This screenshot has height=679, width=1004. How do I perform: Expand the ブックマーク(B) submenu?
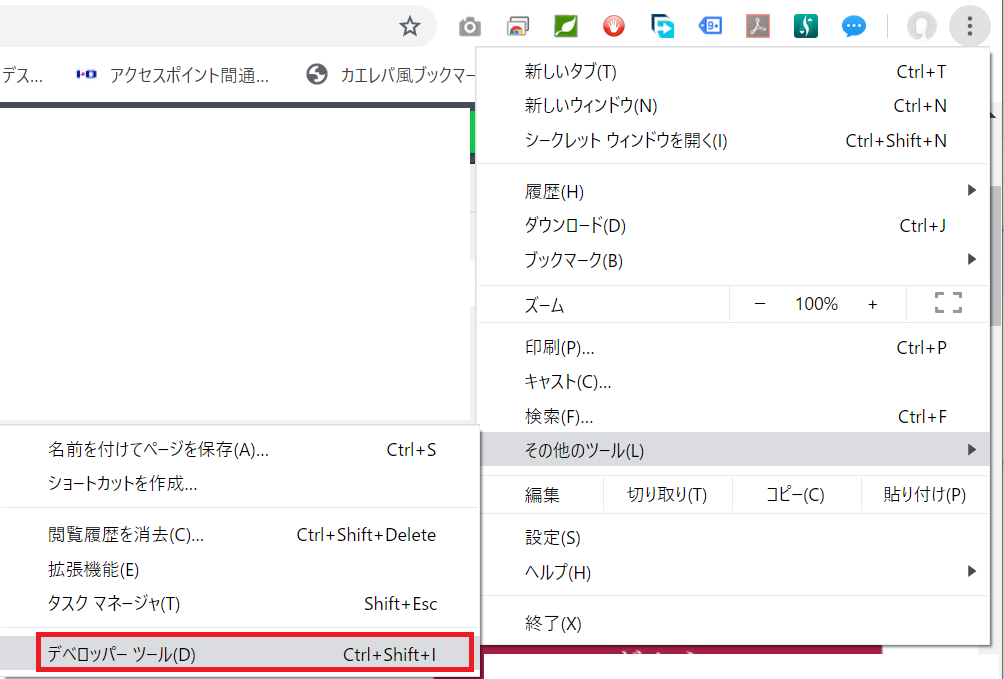click(733, 260)
